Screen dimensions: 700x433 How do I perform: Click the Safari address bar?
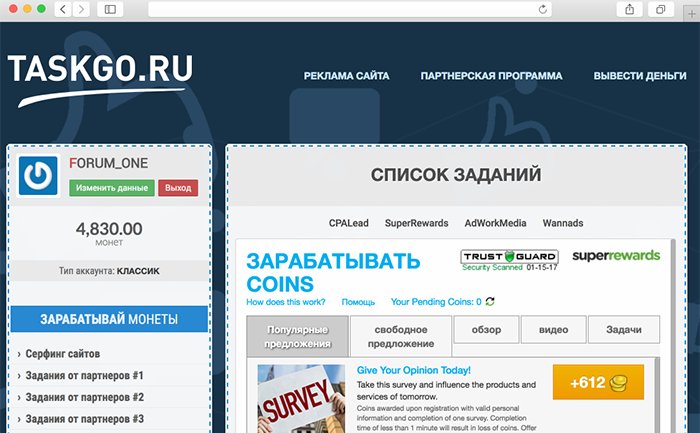click(x=350, y=9)
